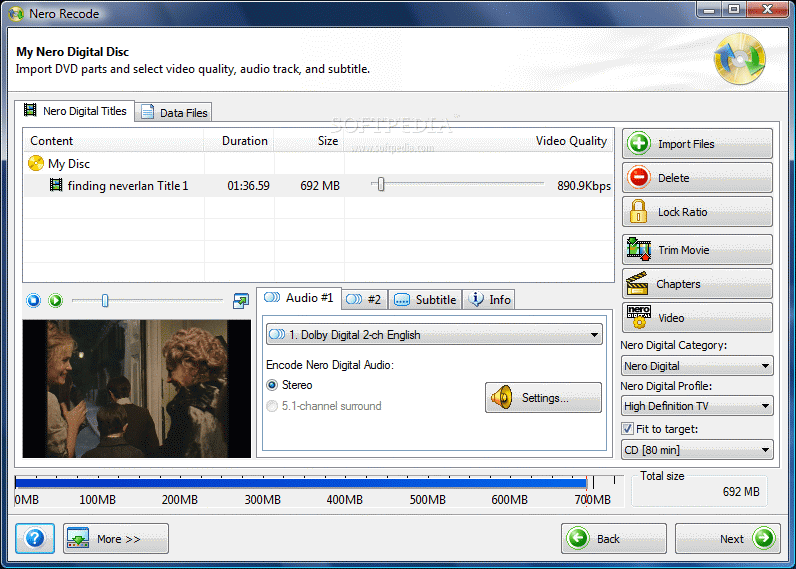The width and height of the screenshot is (796, 569).
Task: Select the 5.1-channel surround radio option
Action: pyautogui.click(x=272, y=406)
